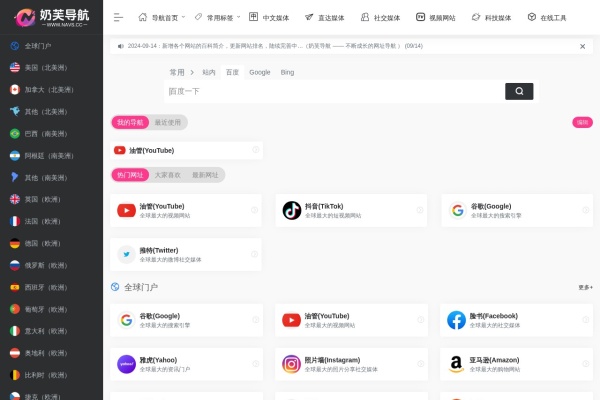Click the 2024-09-14 announcement text
Image resolution: width=600 pixels, height=400 pixels.
[x=275, y=46]
